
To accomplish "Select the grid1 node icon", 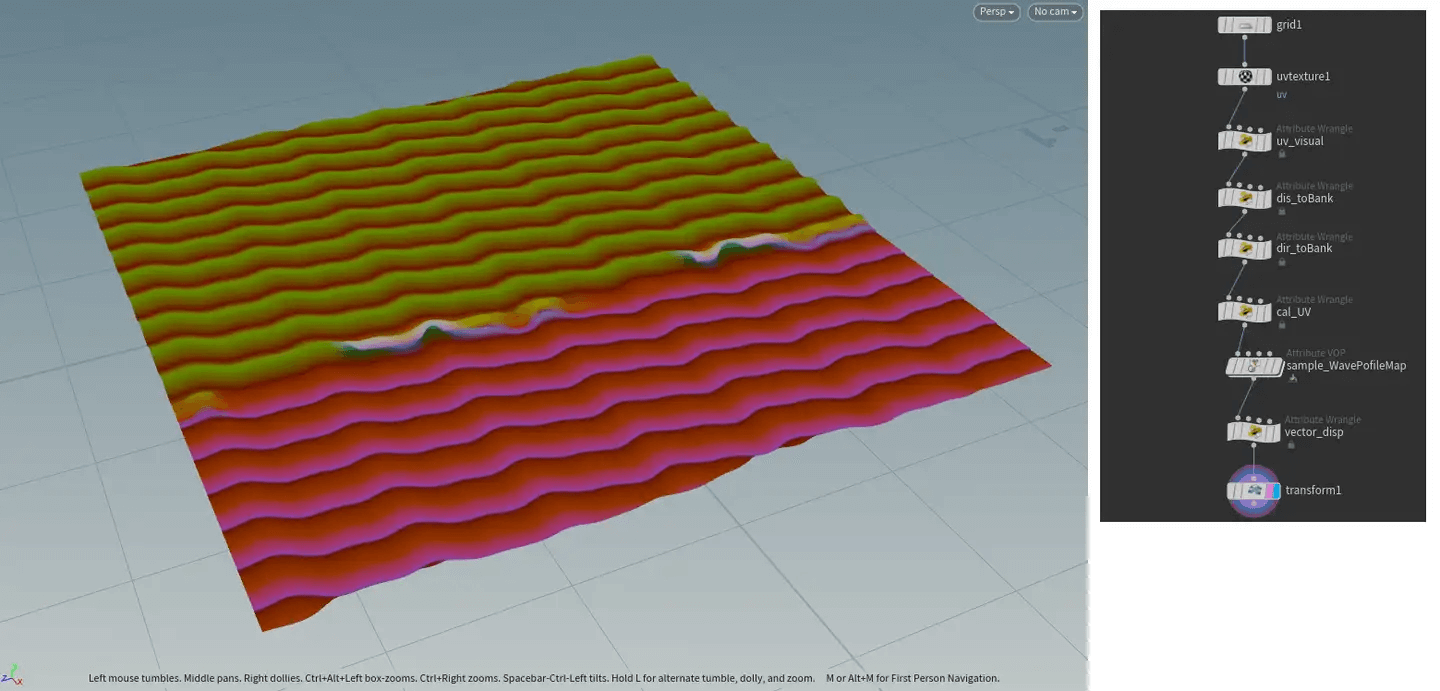I will (x=1245, y=25).
